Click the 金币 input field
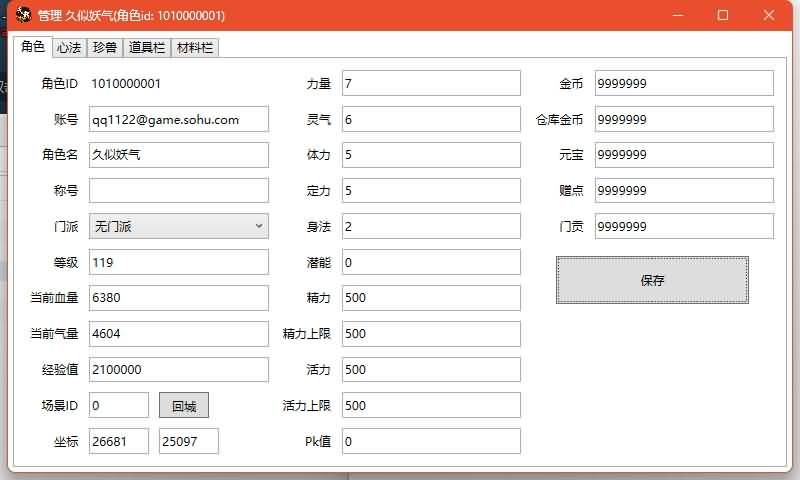 pyautogui.click(x=684, y=83)
